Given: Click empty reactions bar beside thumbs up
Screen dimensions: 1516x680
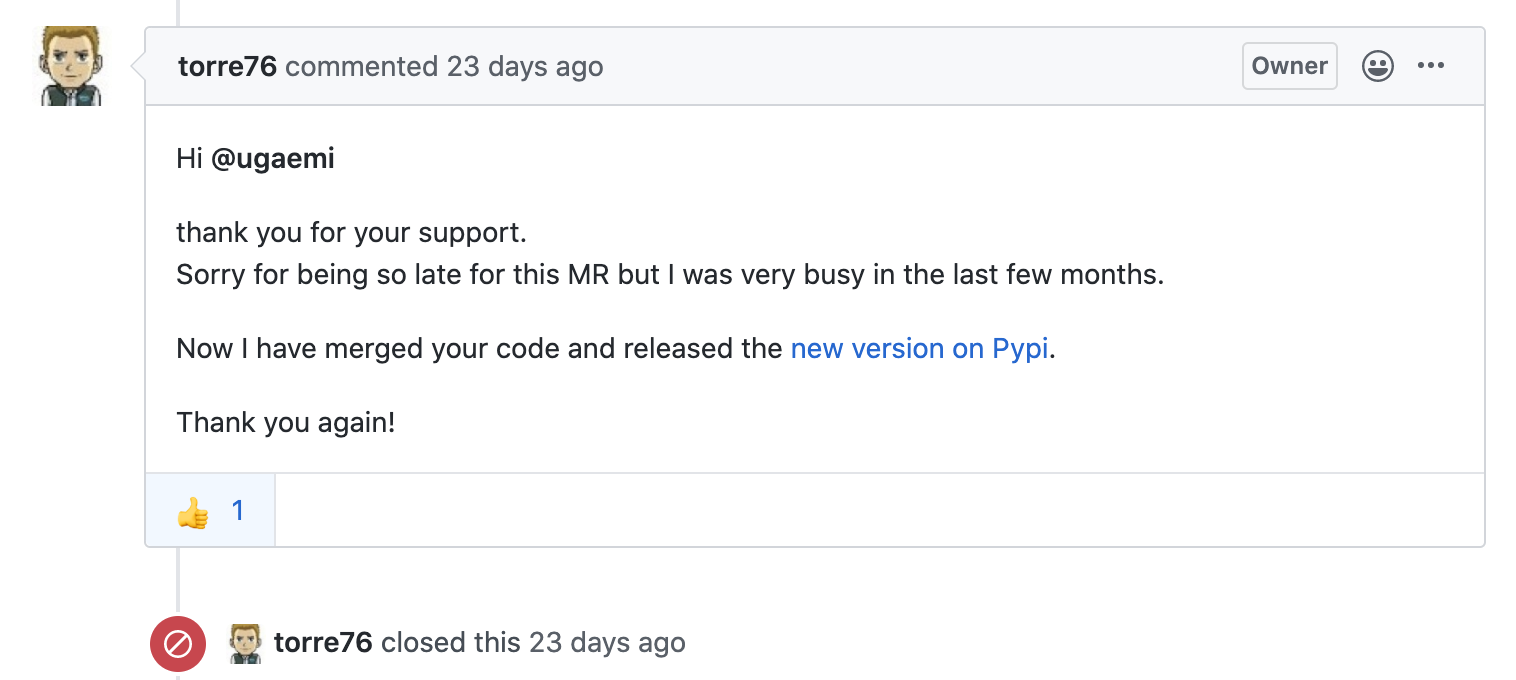Looking at the screenshot, I should [x=879, y=510].
